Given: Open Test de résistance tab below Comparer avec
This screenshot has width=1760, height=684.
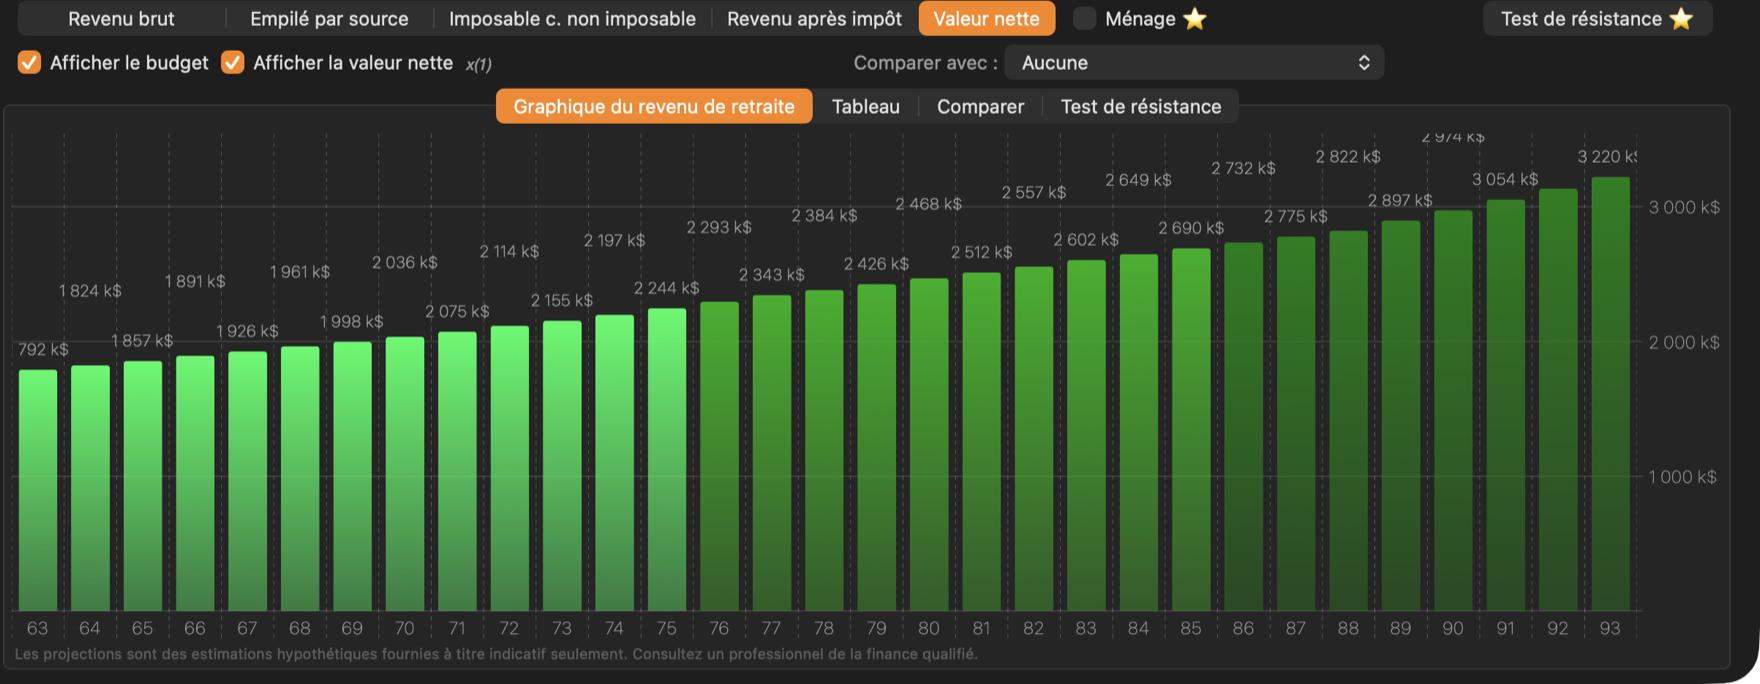Looking at the screenshot, I should pyautogui.click(x=1141, y=107).
